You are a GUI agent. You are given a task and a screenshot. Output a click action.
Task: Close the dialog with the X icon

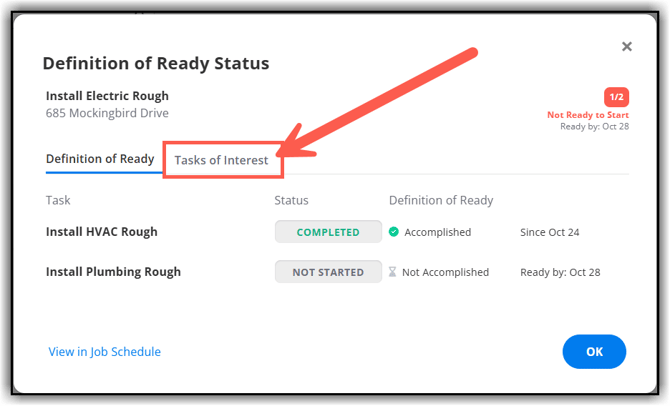tap(627, 46)
